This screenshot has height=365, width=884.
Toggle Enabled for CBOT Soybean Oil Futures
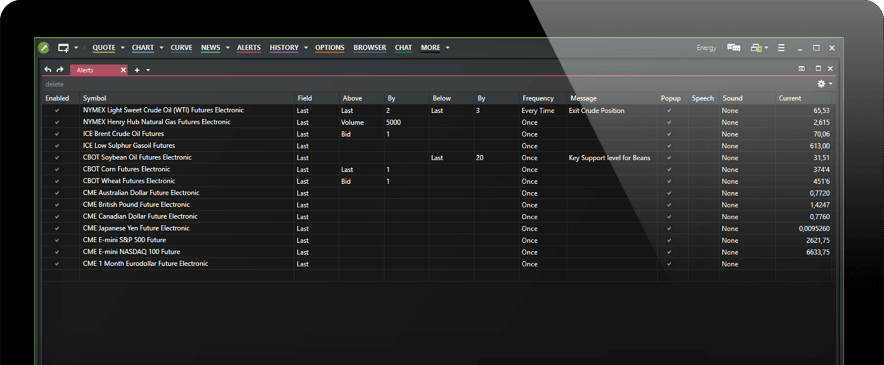[x=57, y=158]
